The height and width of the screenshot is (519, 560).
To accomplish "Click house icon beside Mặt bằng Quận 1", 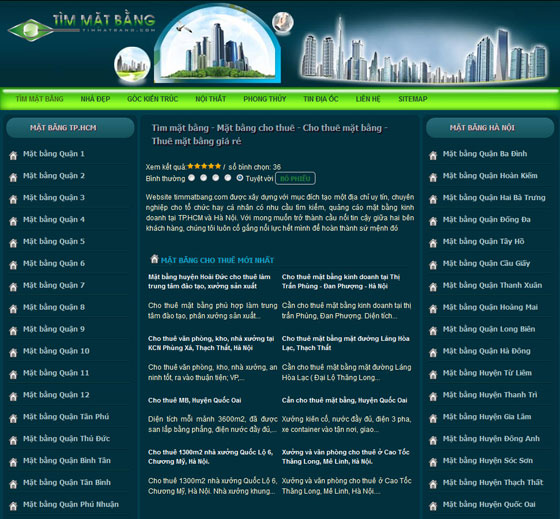I will click(x=13, y=155).
